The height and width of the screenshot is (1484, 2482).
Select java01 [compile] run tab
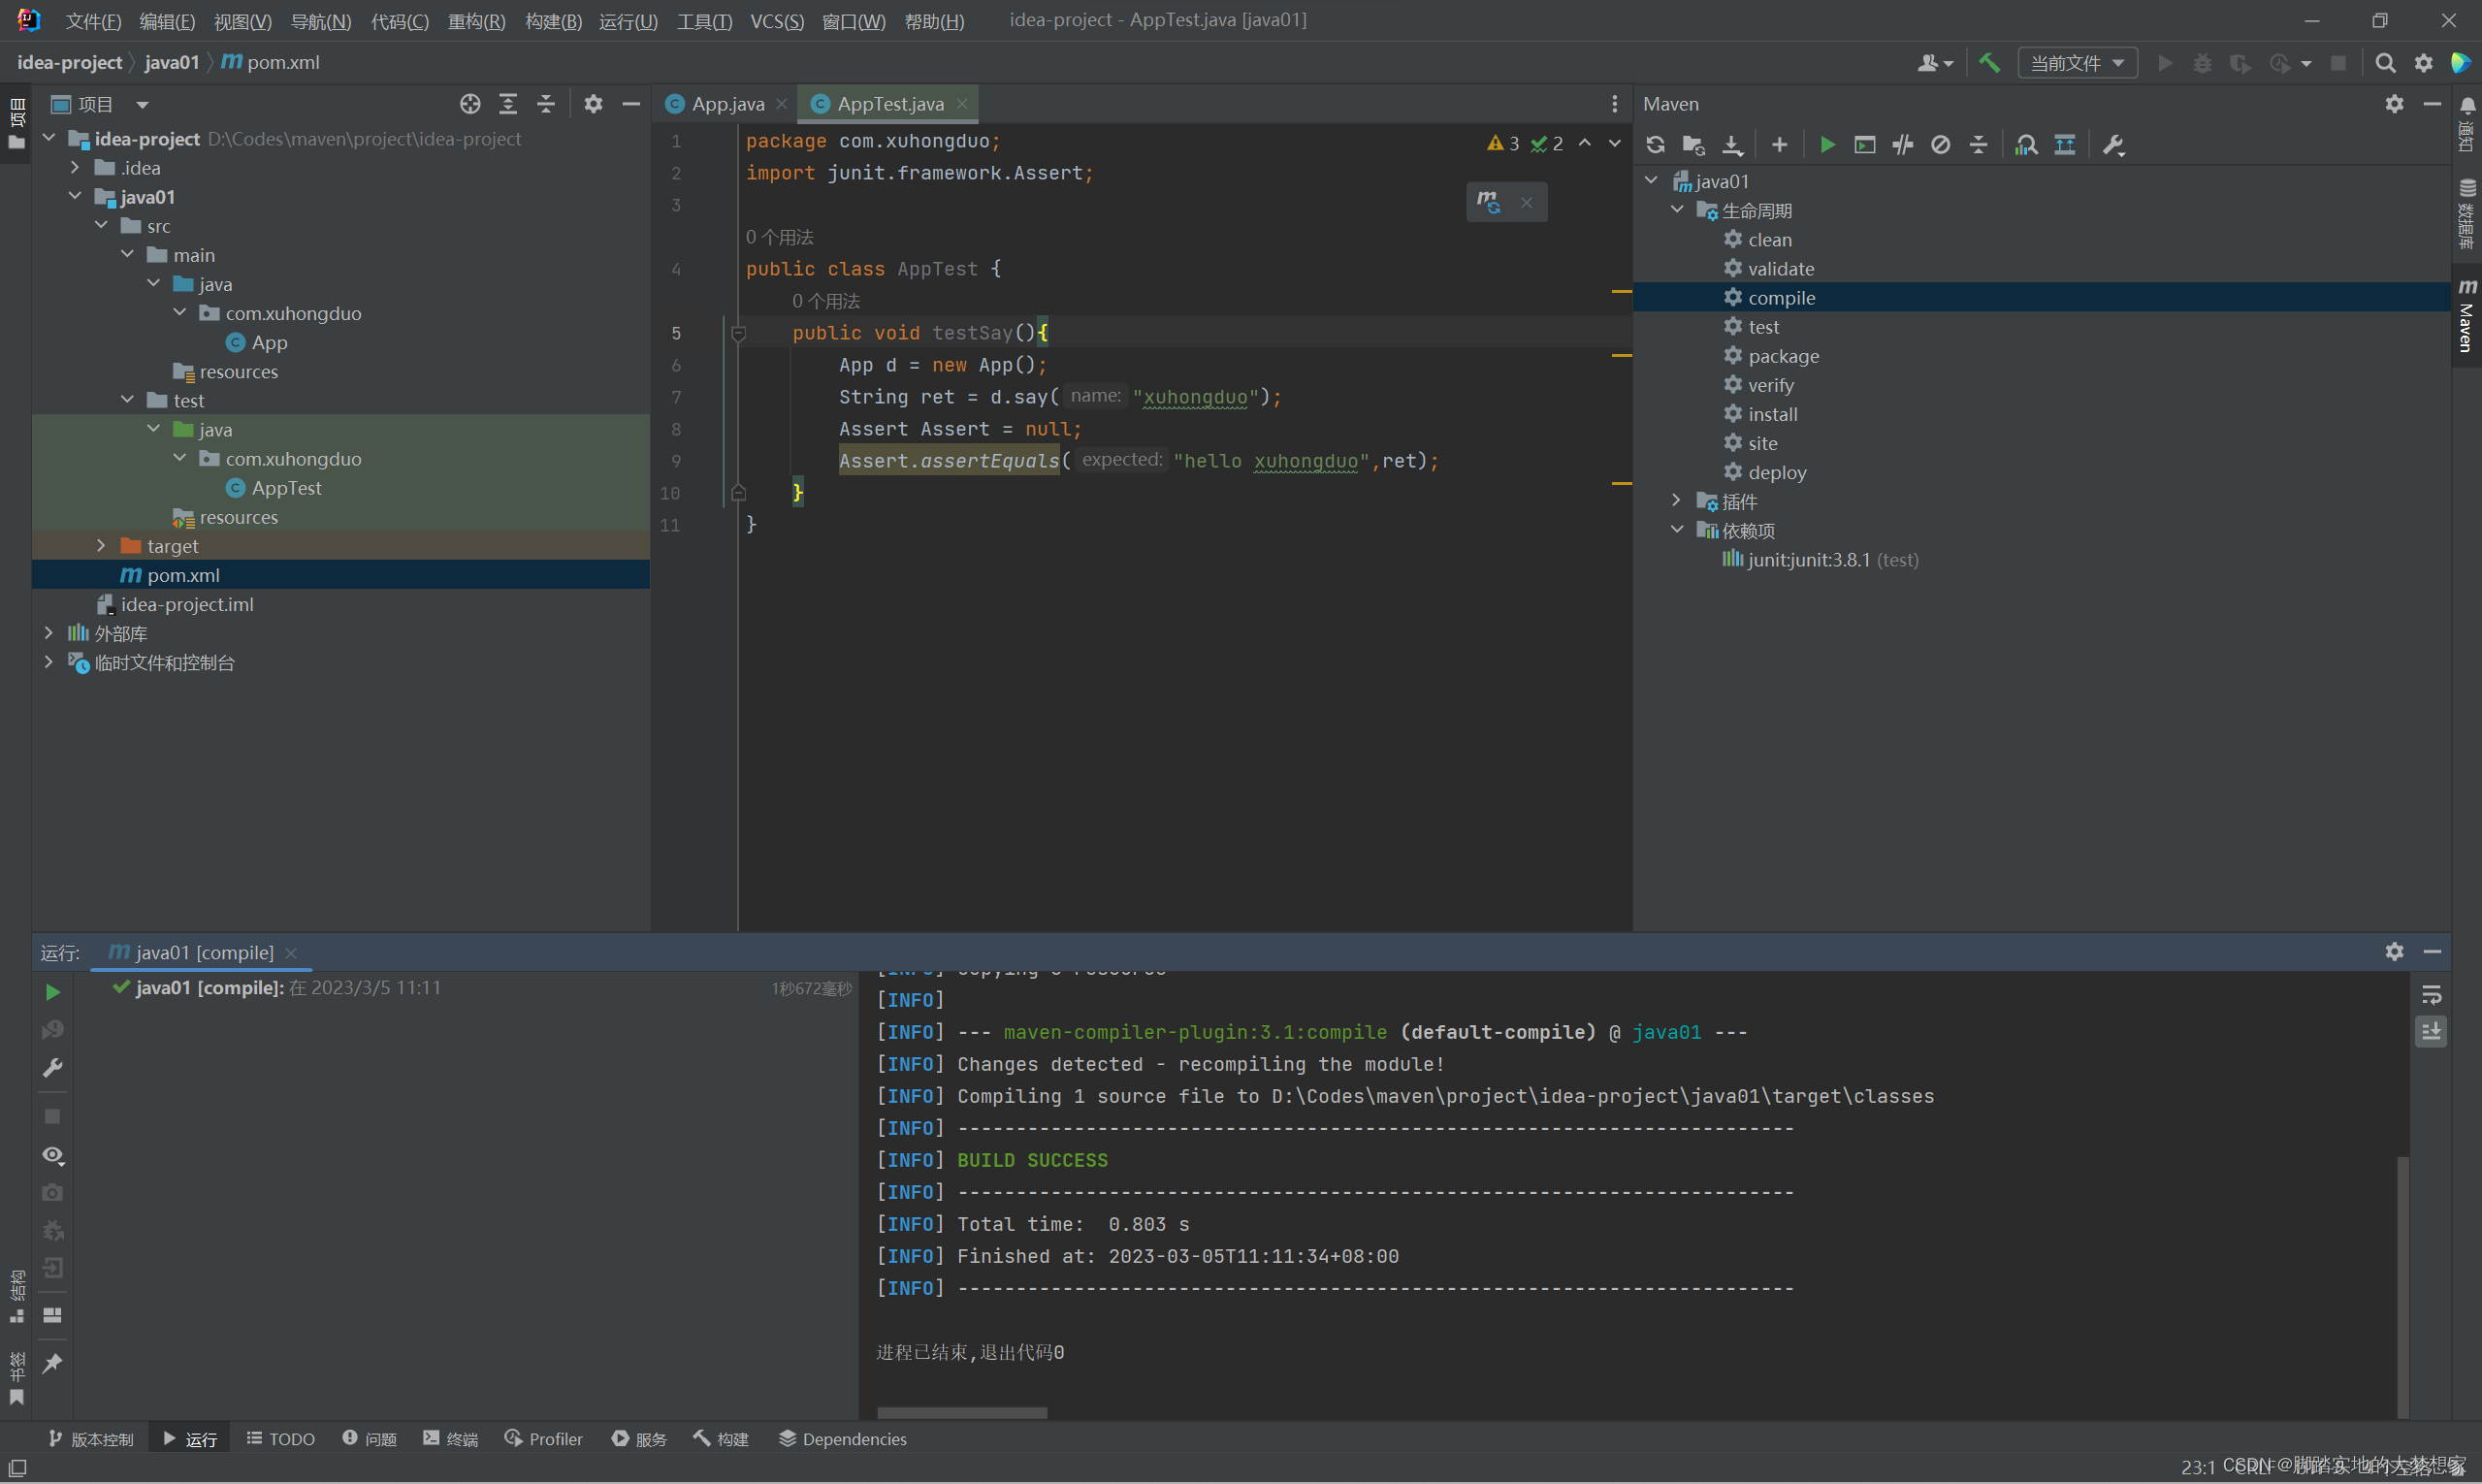tap(204, 953)
